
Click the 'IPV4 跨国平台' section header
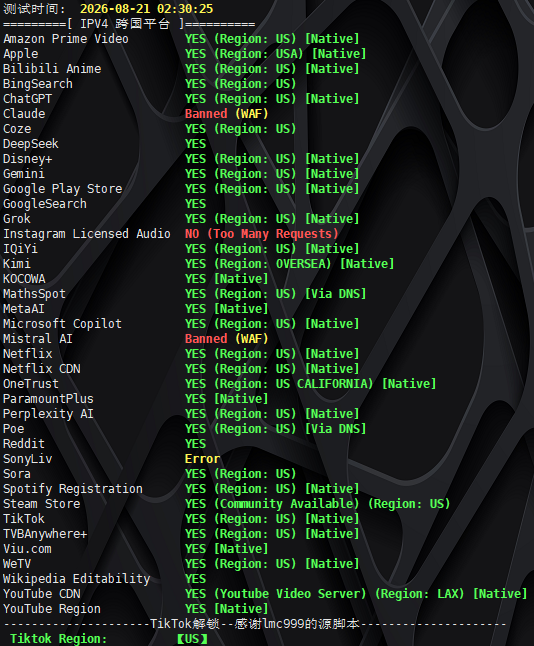(129, 24)
